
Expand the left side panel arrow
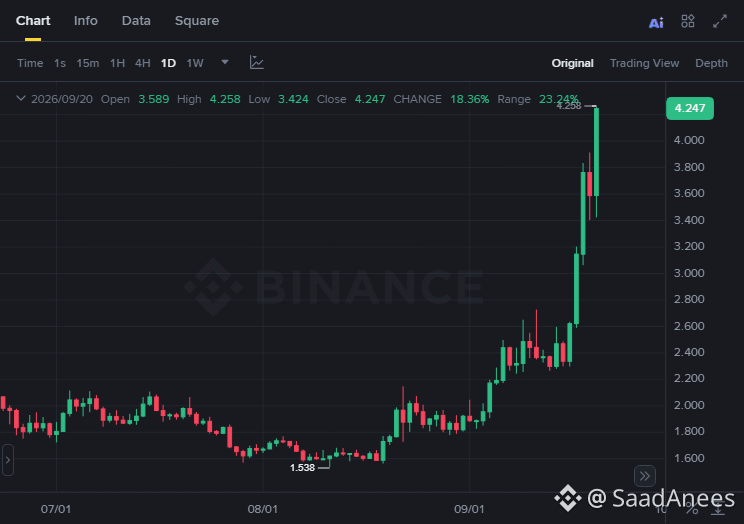[x=8, y=459]
